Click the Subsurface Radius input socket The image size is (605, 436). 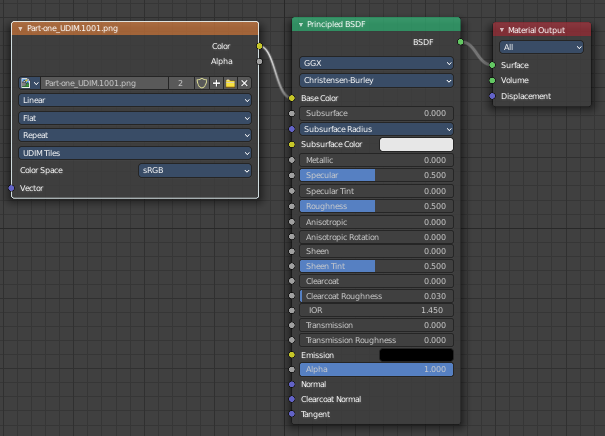(x=292, y=129)
